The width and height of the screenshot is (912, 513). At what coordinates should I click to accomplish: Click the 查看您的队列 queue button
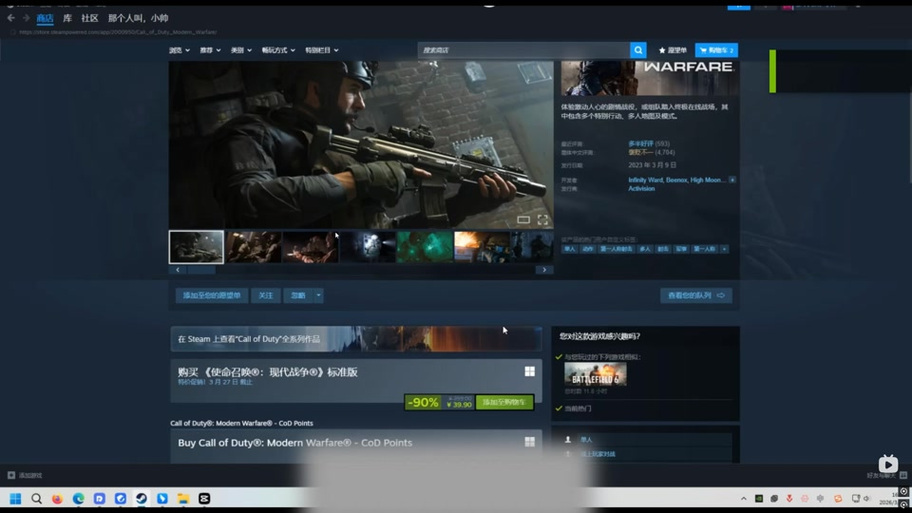(696, 295)
